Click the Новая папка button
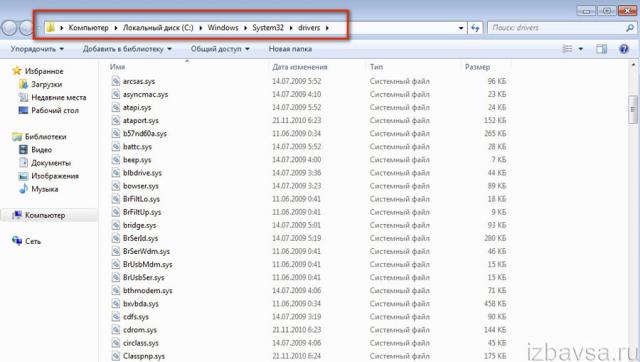The image size is (640, 362). click(x=290, y=49)
